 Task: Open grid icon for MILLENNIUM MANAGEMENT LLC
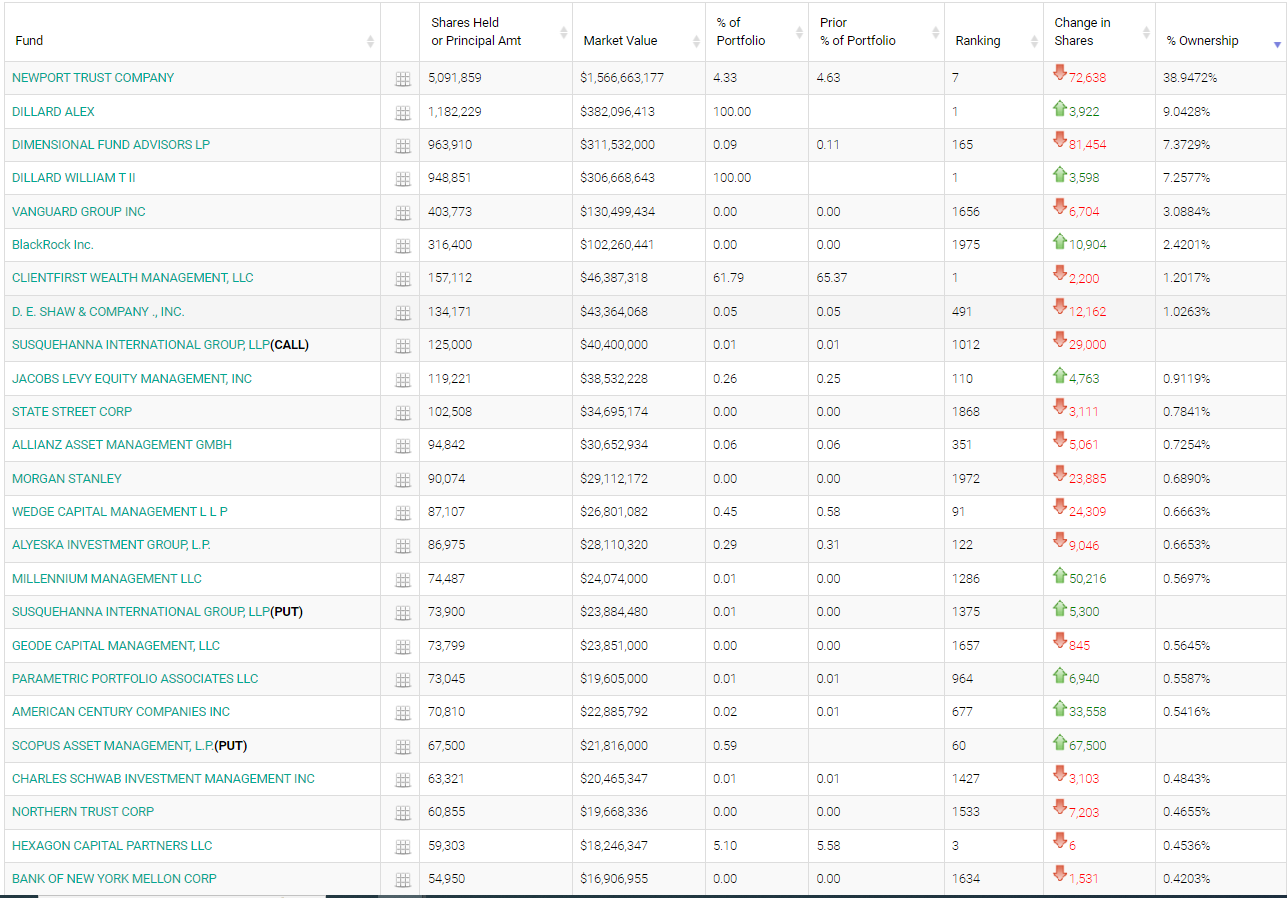[403, 580]
